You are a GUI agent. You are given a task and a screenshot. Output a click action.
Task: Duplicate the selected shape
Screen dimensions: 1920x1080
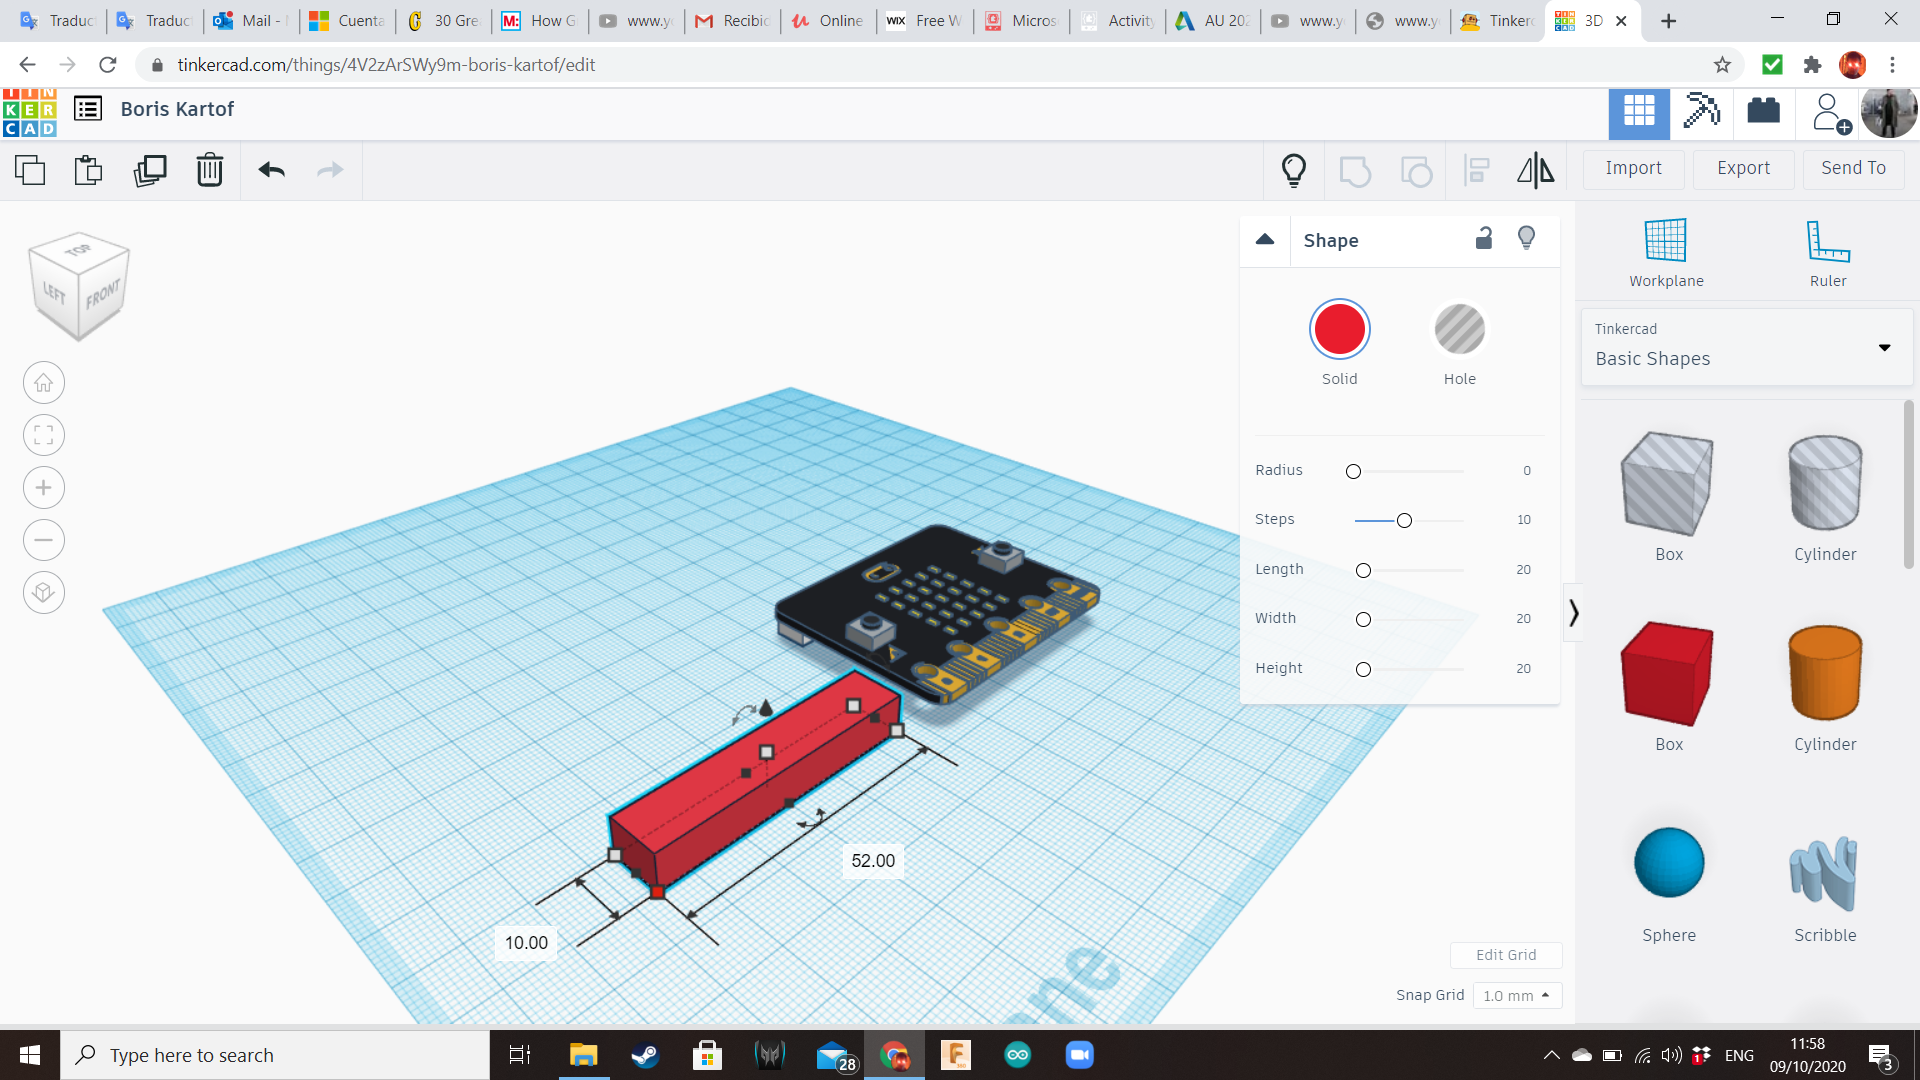click(149, 170)
